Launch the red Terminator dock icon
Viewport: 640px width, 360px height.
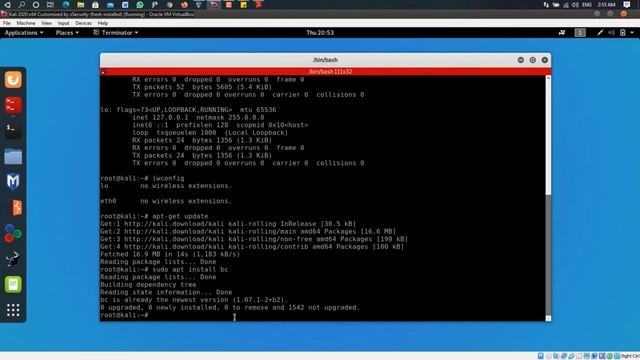13,105
